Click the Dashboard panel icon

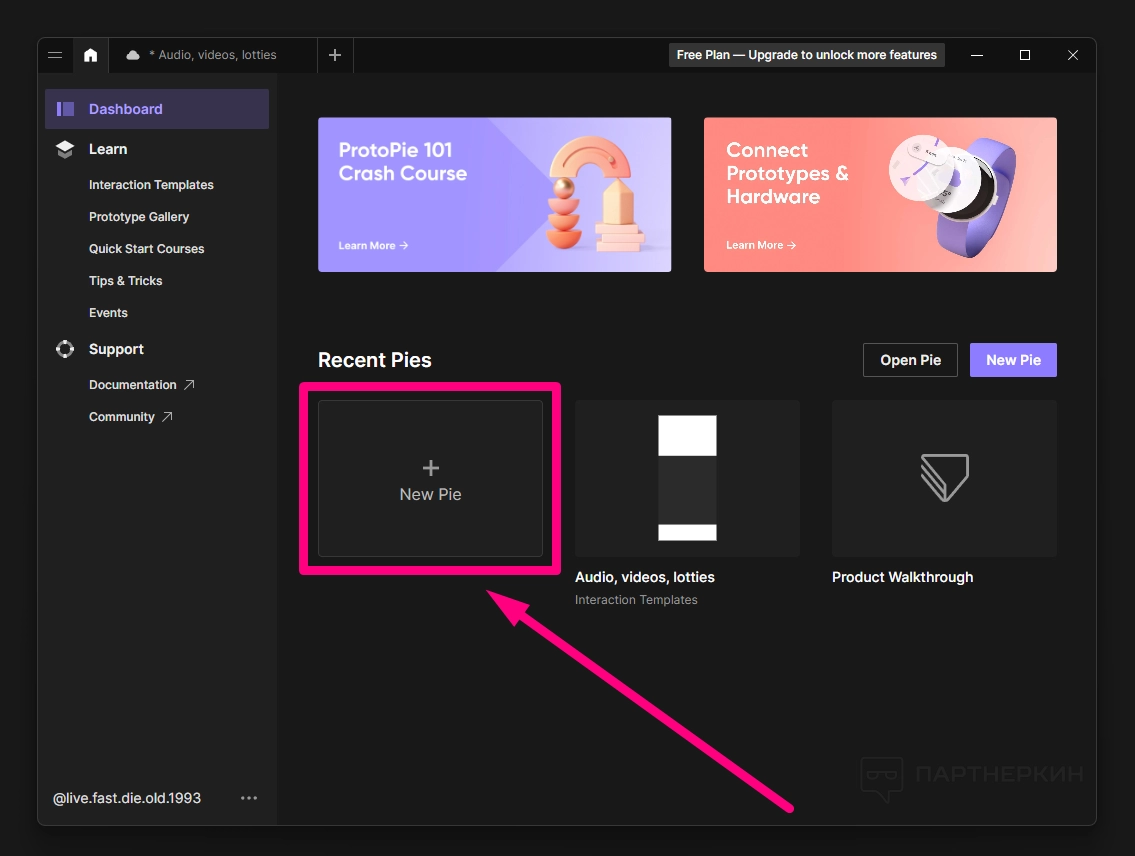pyautogui.click(x=65, y=109)
